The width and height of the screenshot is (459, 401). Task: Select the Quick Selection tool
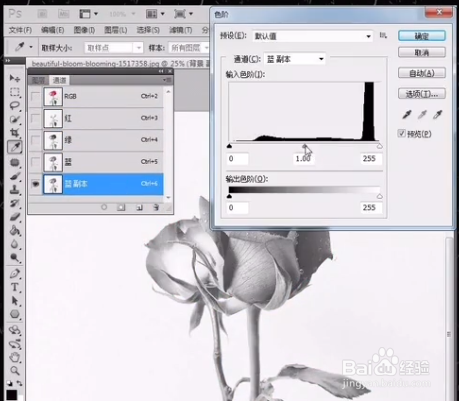(15, 119)
